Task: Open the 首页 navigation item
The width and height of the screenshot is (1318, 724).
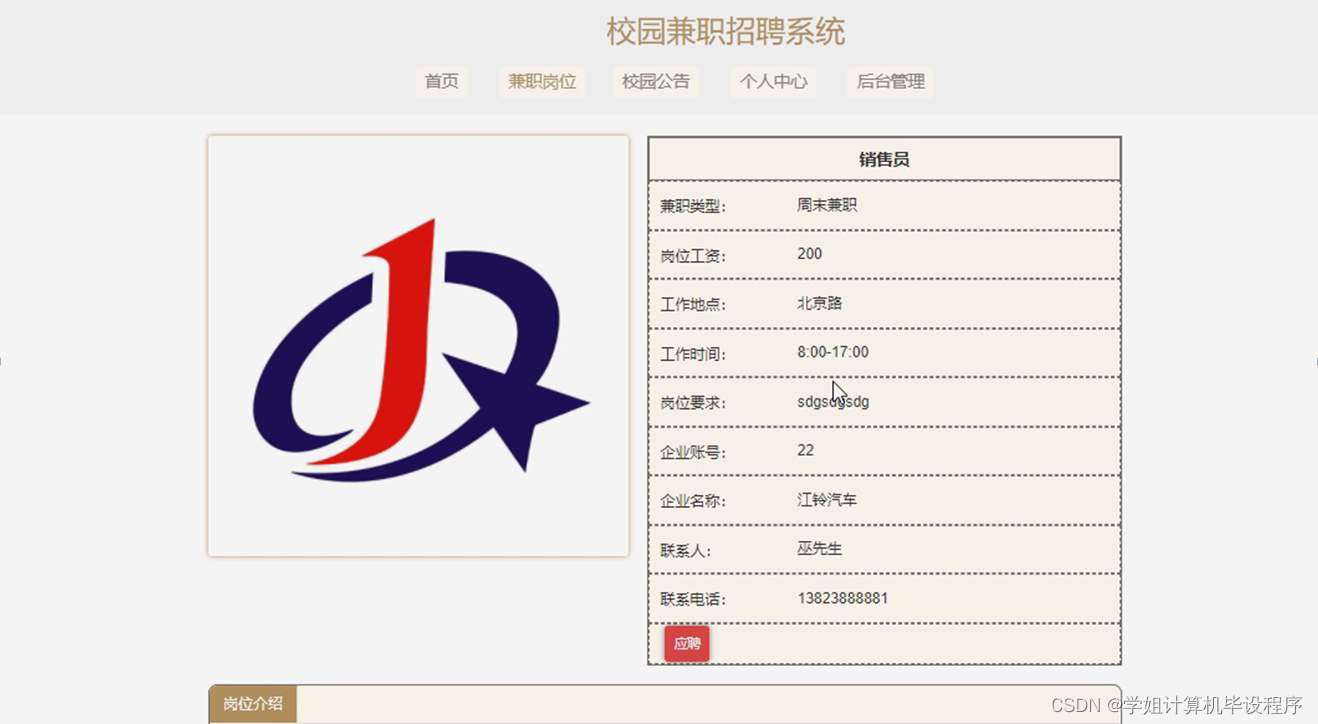Action: click(x=441, y=82)
